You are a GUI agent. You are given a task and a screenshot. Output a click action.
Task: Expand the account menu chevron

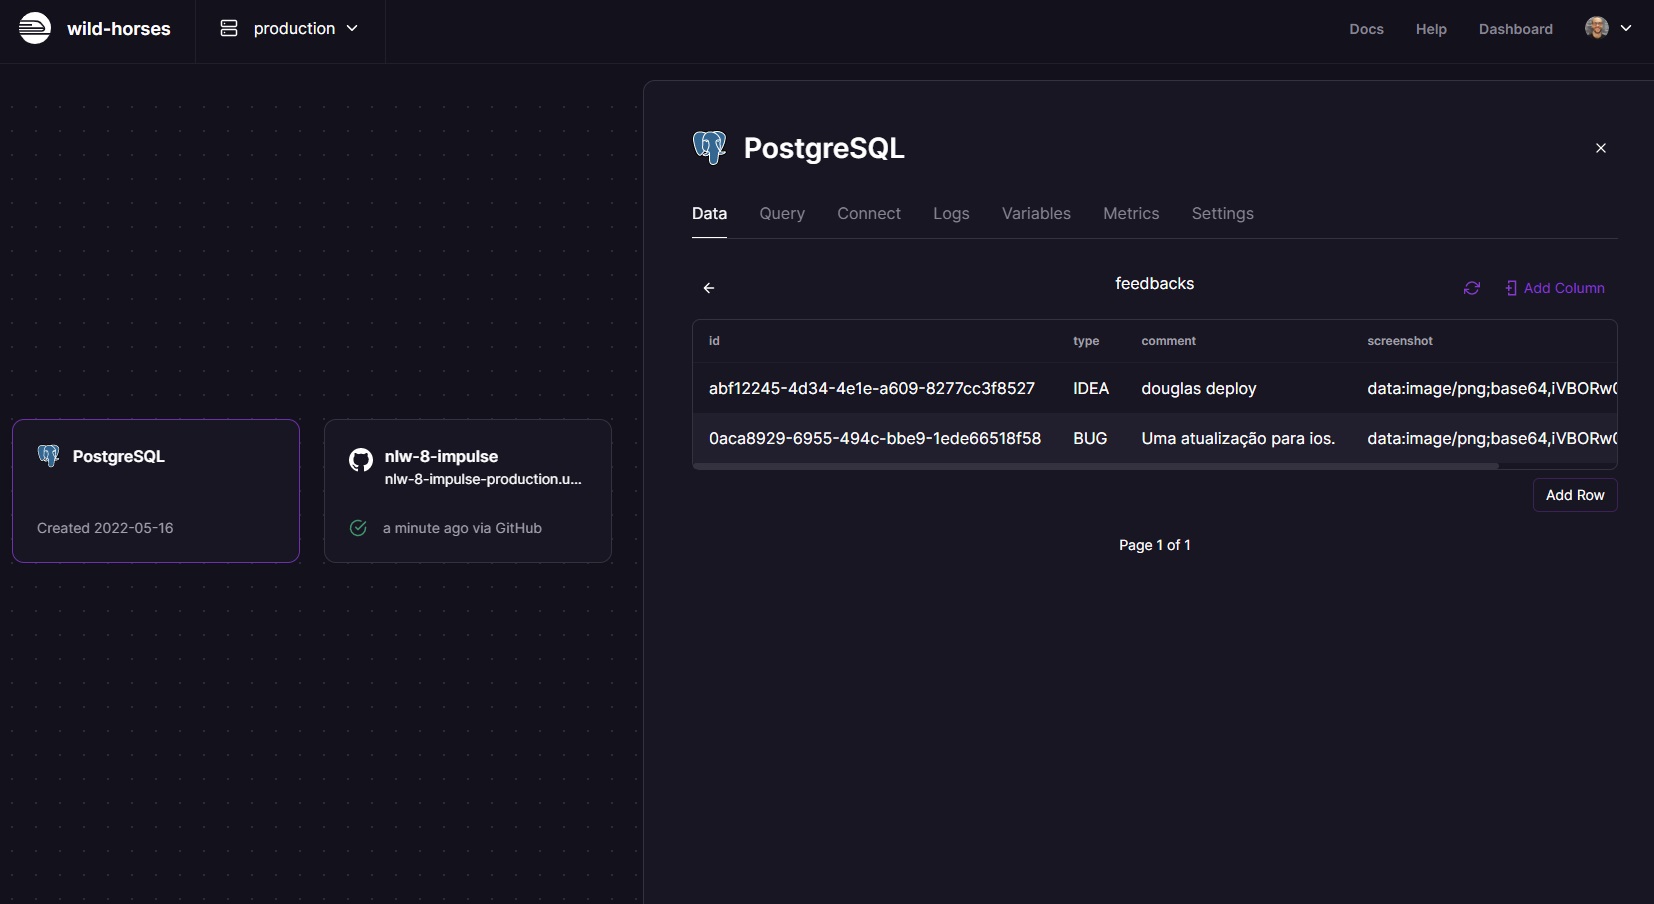[x=1626, y=29]
